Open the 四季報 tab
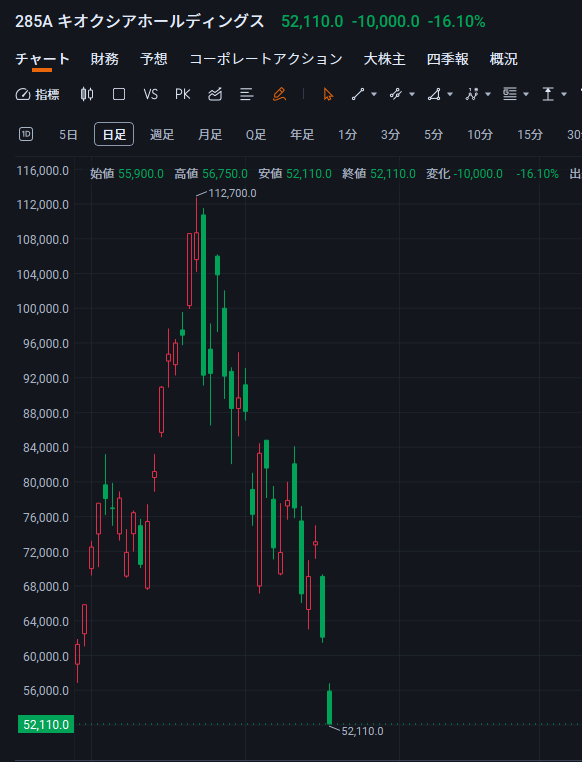 coord(447,59)
